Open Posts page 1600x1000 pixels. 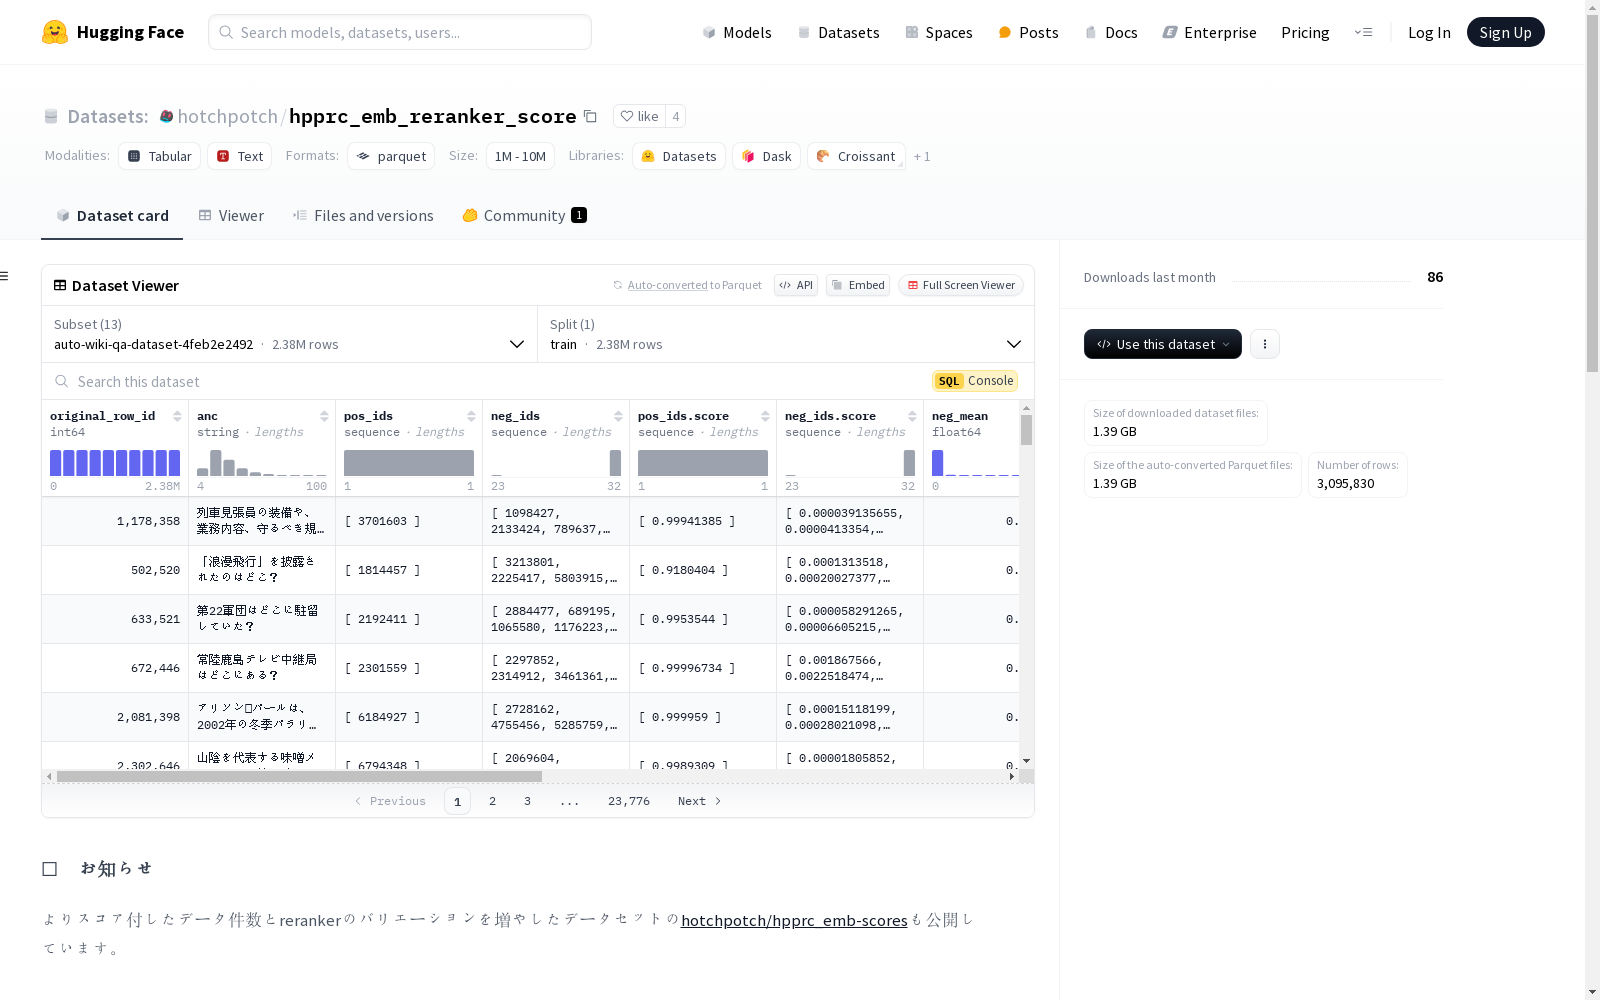1028,32
